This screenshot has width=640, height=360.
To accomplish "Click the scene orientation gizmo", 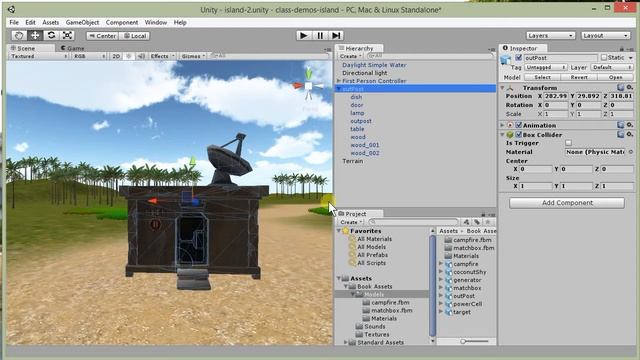I will pos(309,86).
